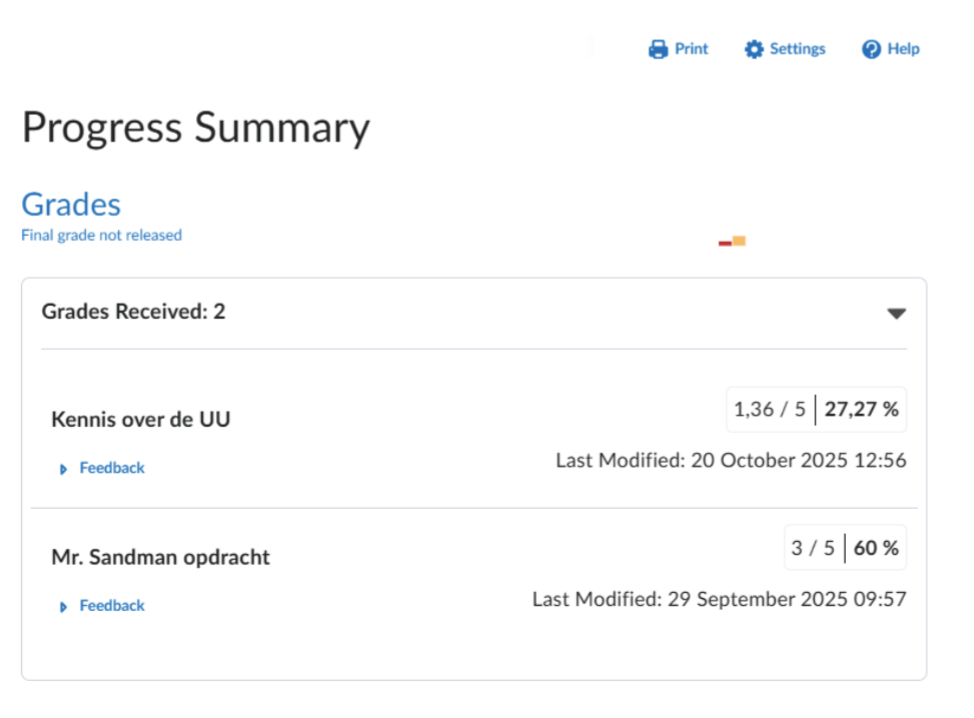Image resolution: width=974 pixels, height=718 pixels.
Task: Click the printer icon
Action: click(657, 49)
